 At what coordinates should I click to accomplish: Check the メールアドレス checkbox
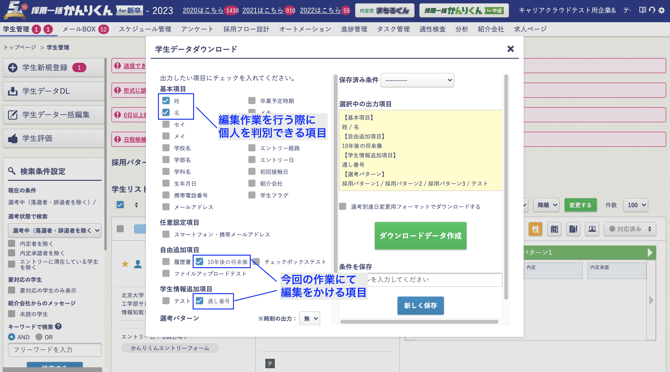[x=166, y=207]
